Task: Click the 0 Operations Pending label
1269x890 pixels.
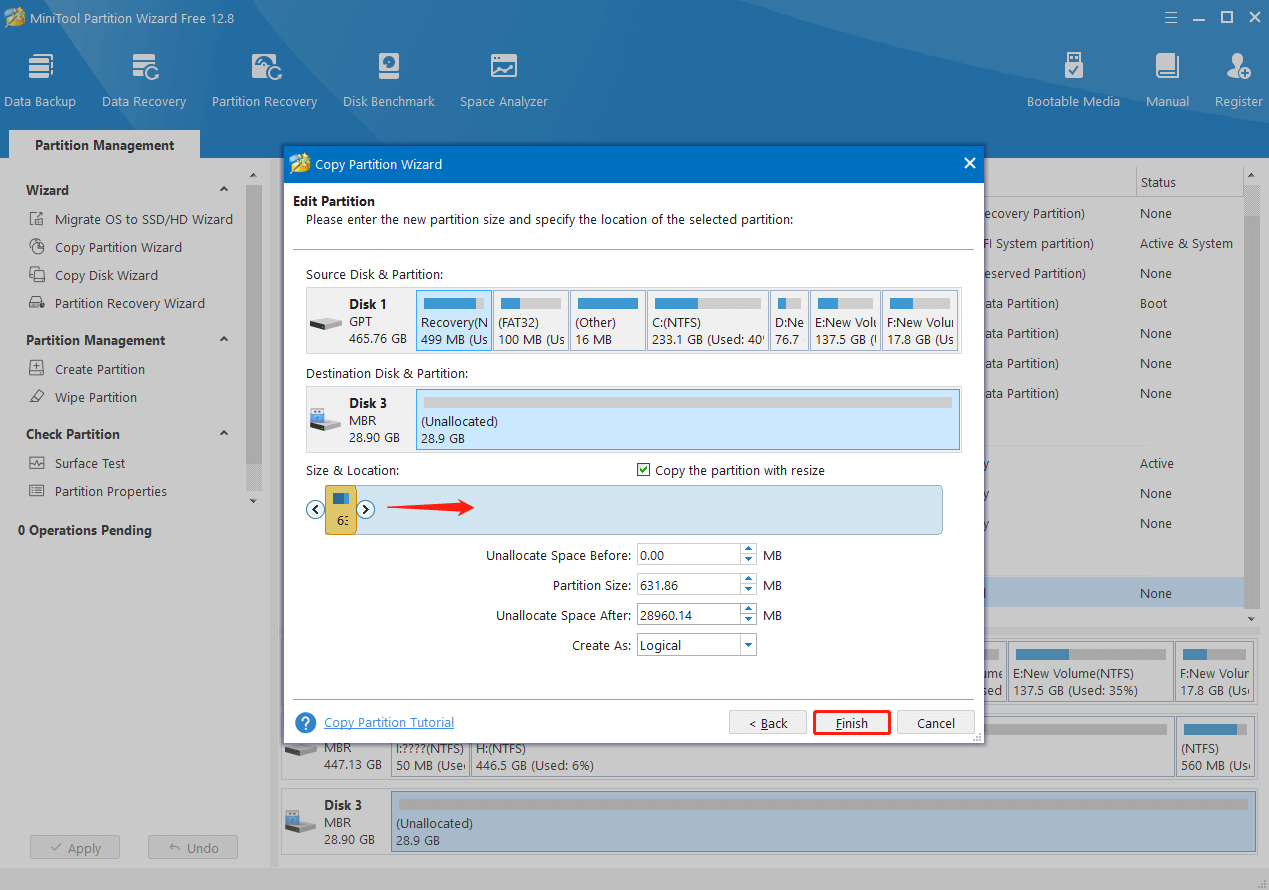Action: tap(85, 530)
